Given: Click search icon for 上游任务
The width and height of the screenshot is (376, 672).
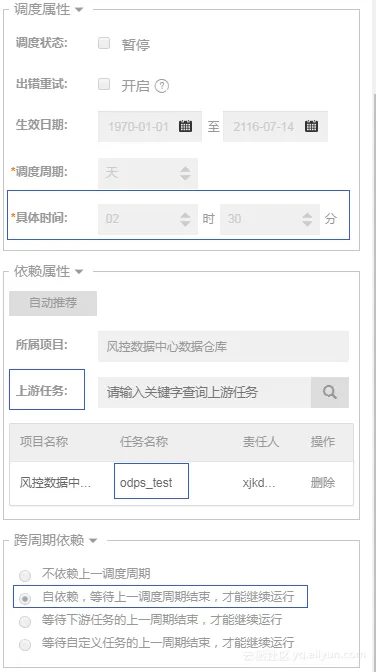Looking at the screenshot, I should pyautogui.click(x=330, y=392).
